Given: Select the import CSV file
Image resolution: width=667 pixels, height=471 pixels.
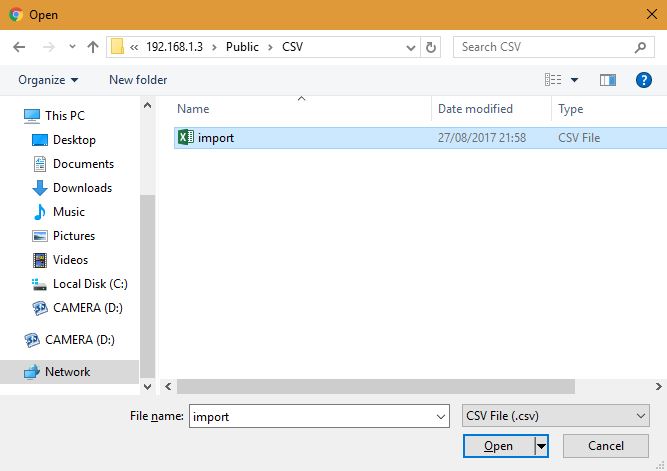Looking at the screenshot, I should (x=215, y=138).
